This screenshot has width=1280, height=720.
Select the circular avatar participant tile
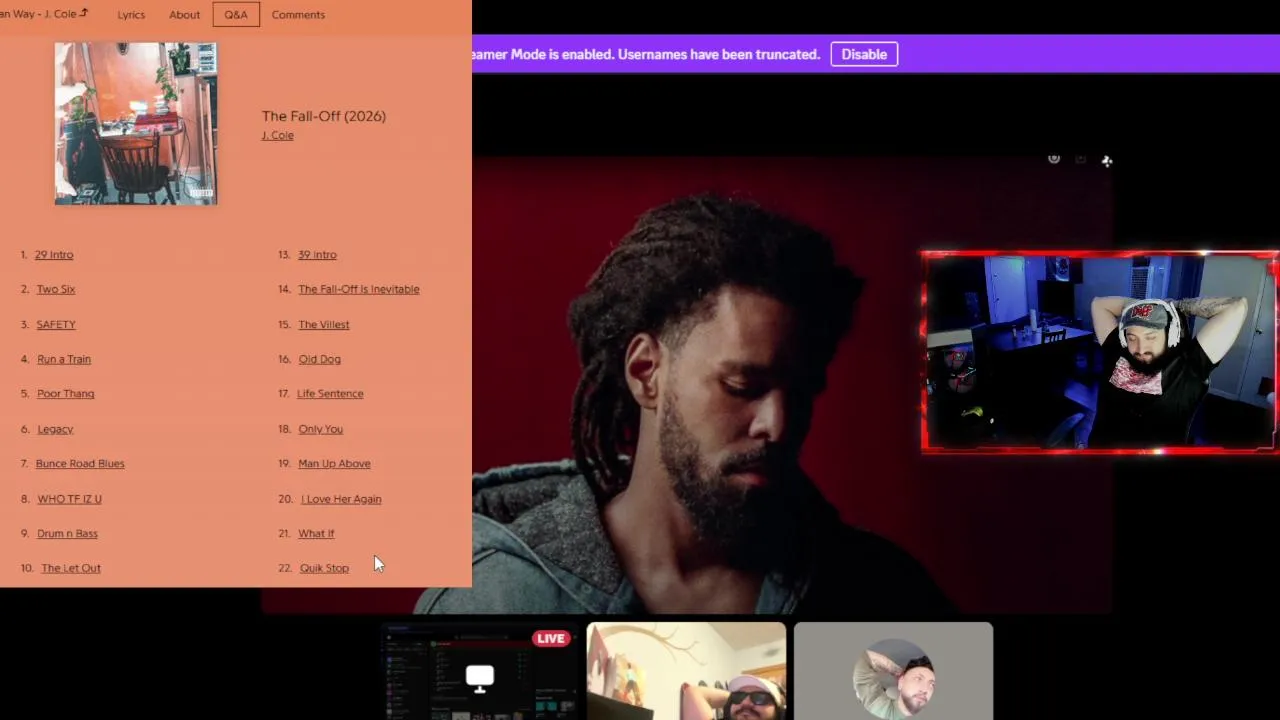tap(893, 671)
